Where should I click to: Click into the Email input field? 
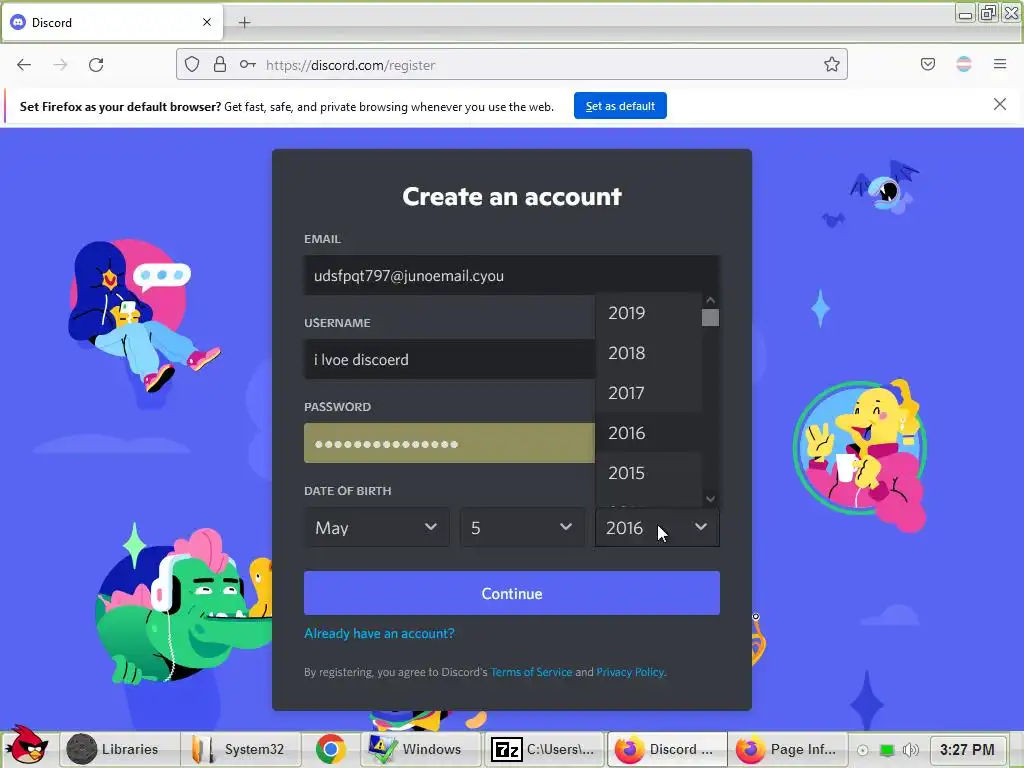(511, 276)
